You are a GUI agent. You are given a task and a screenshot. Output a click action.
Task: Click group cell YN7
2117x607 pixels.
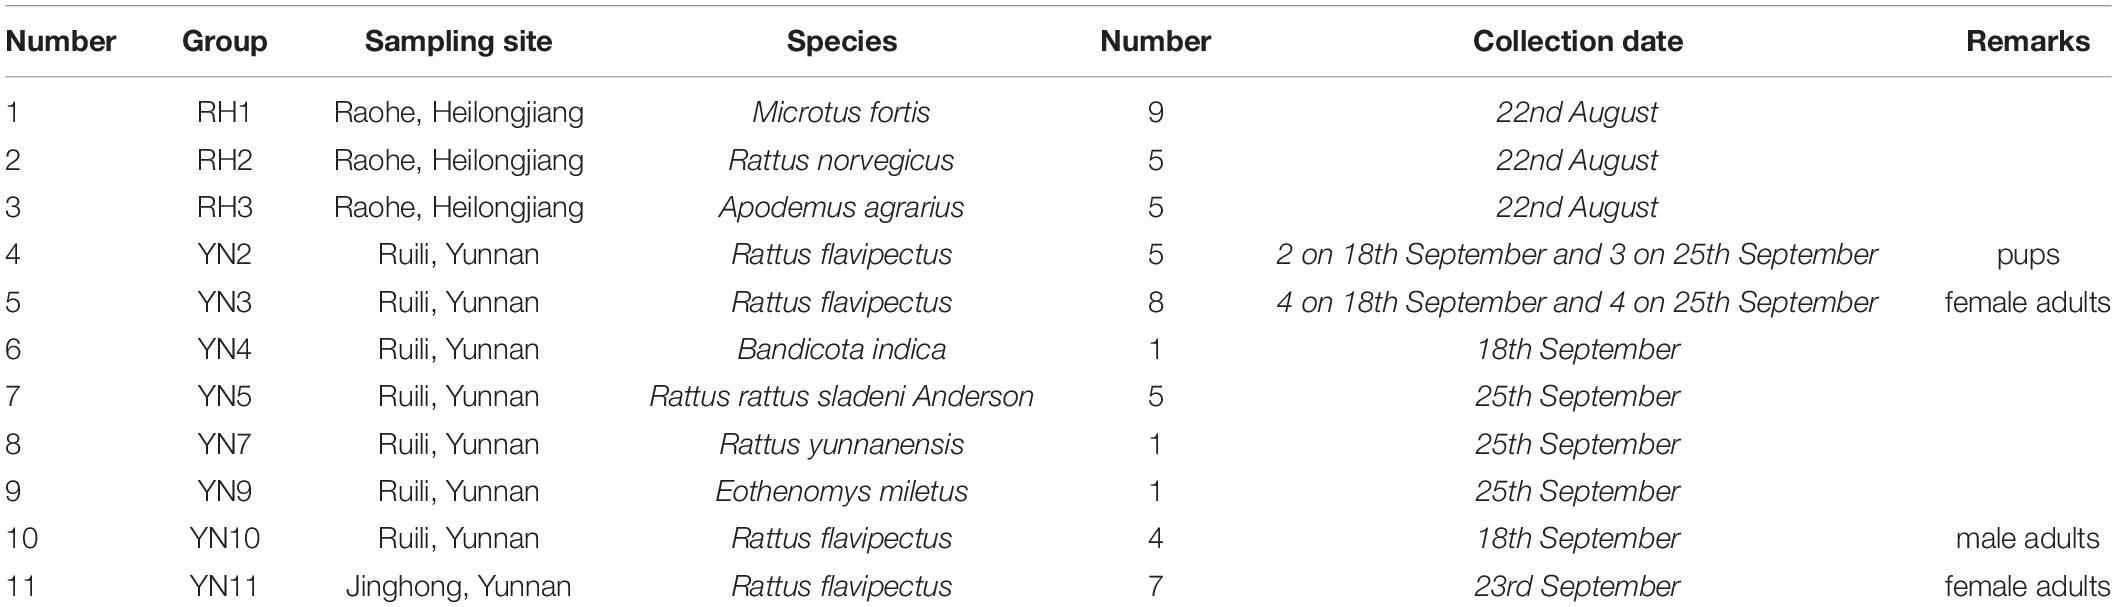[x=224, y=444]
